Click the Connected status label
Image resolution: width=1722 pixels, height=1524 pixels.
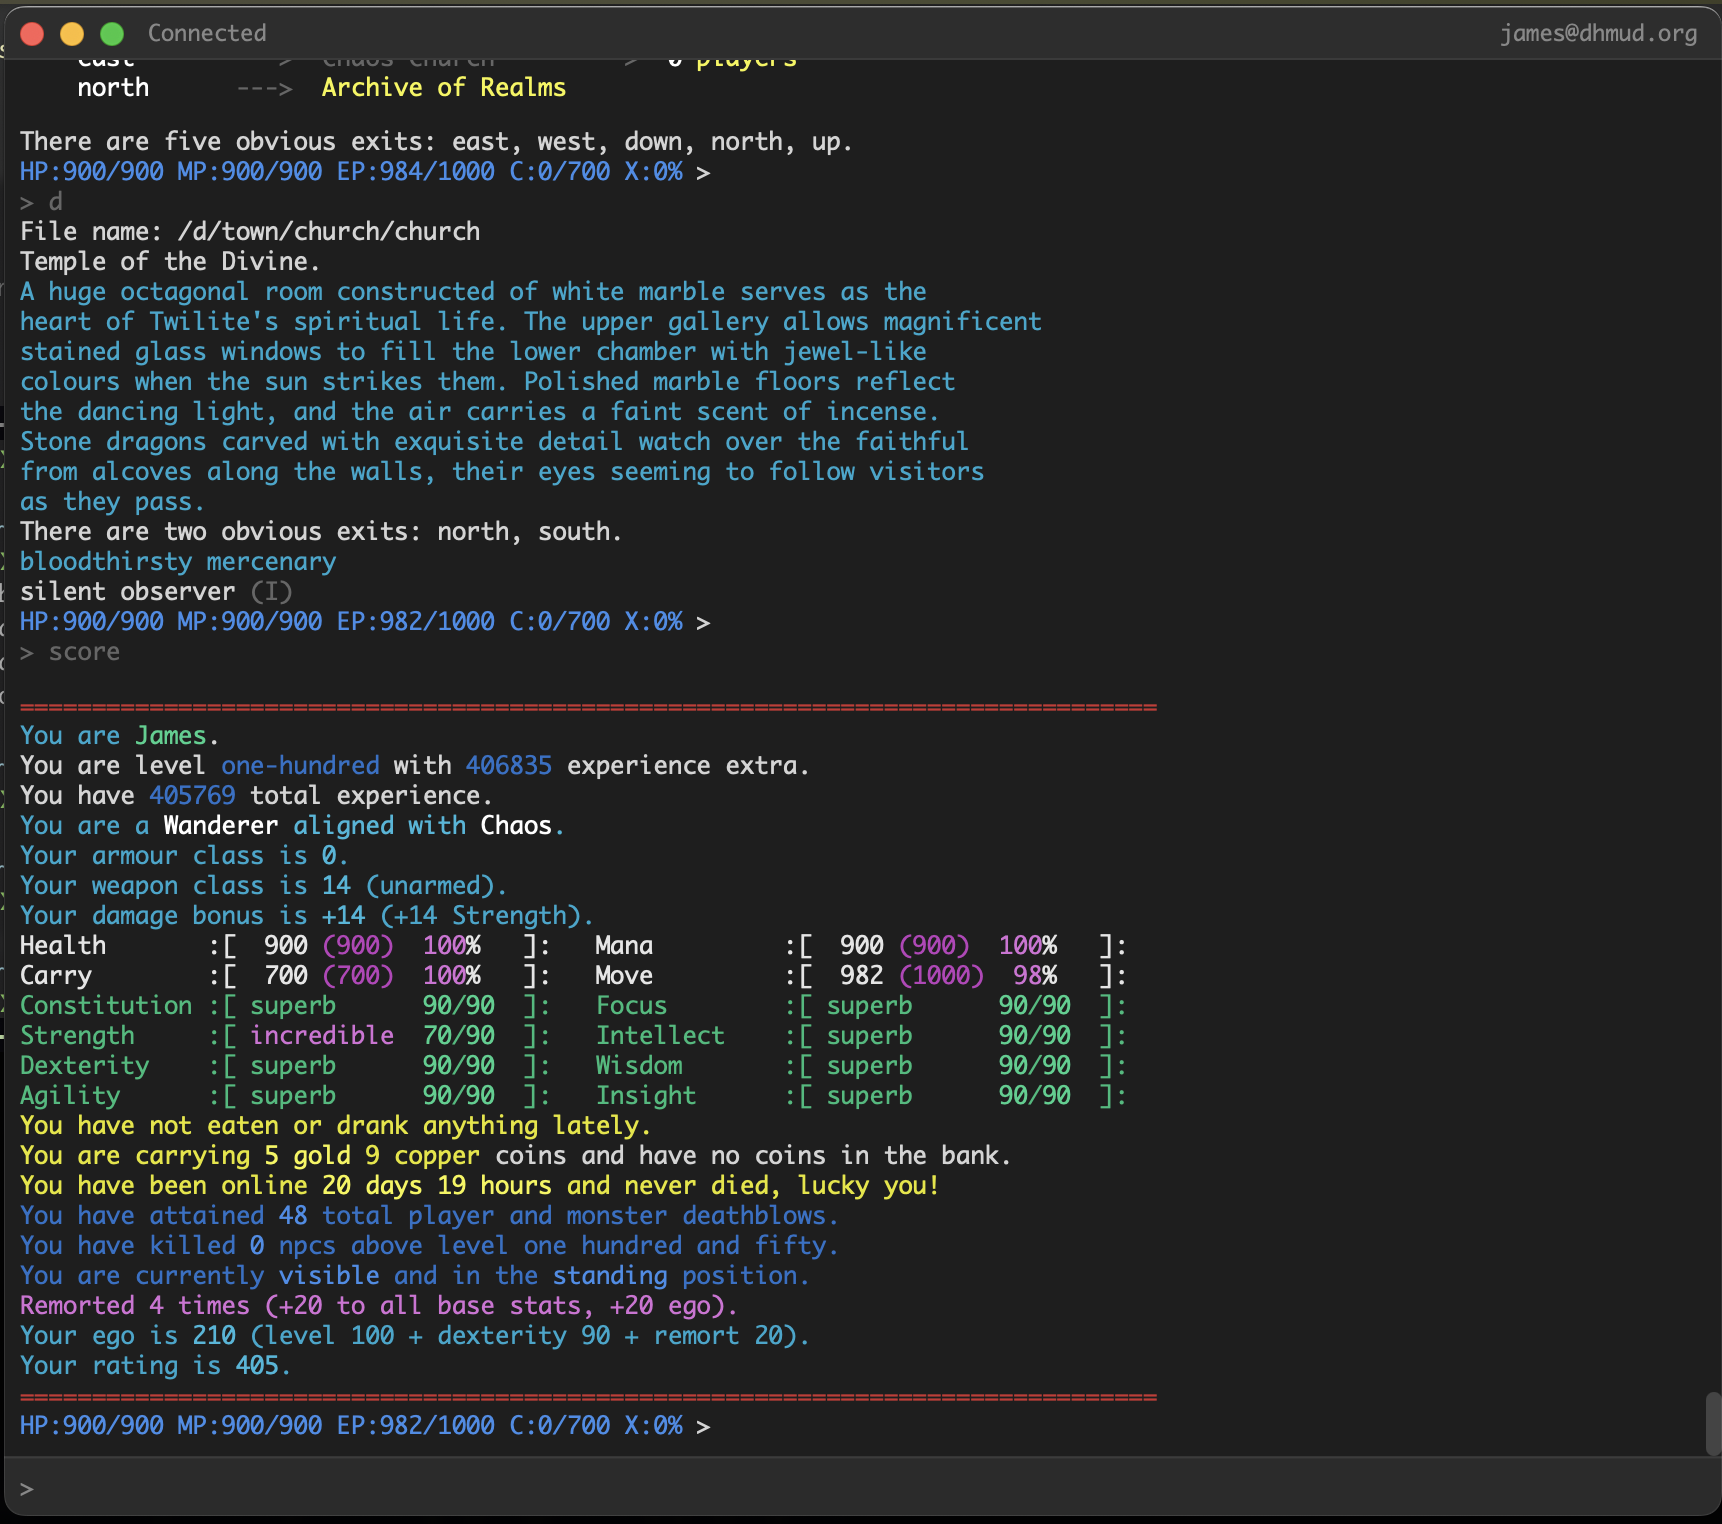[207, 32]
